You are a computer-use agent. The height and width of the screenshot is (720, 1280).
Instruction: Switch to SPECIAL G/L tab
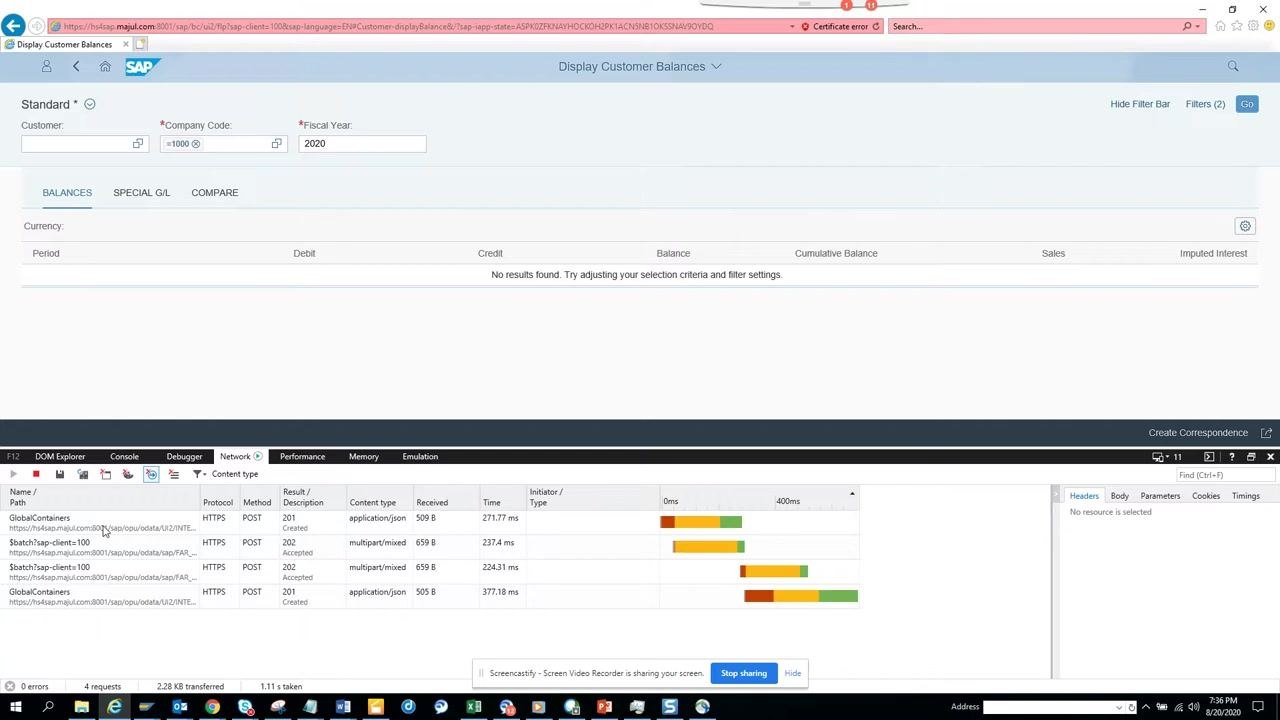click(x=141, y=193)
